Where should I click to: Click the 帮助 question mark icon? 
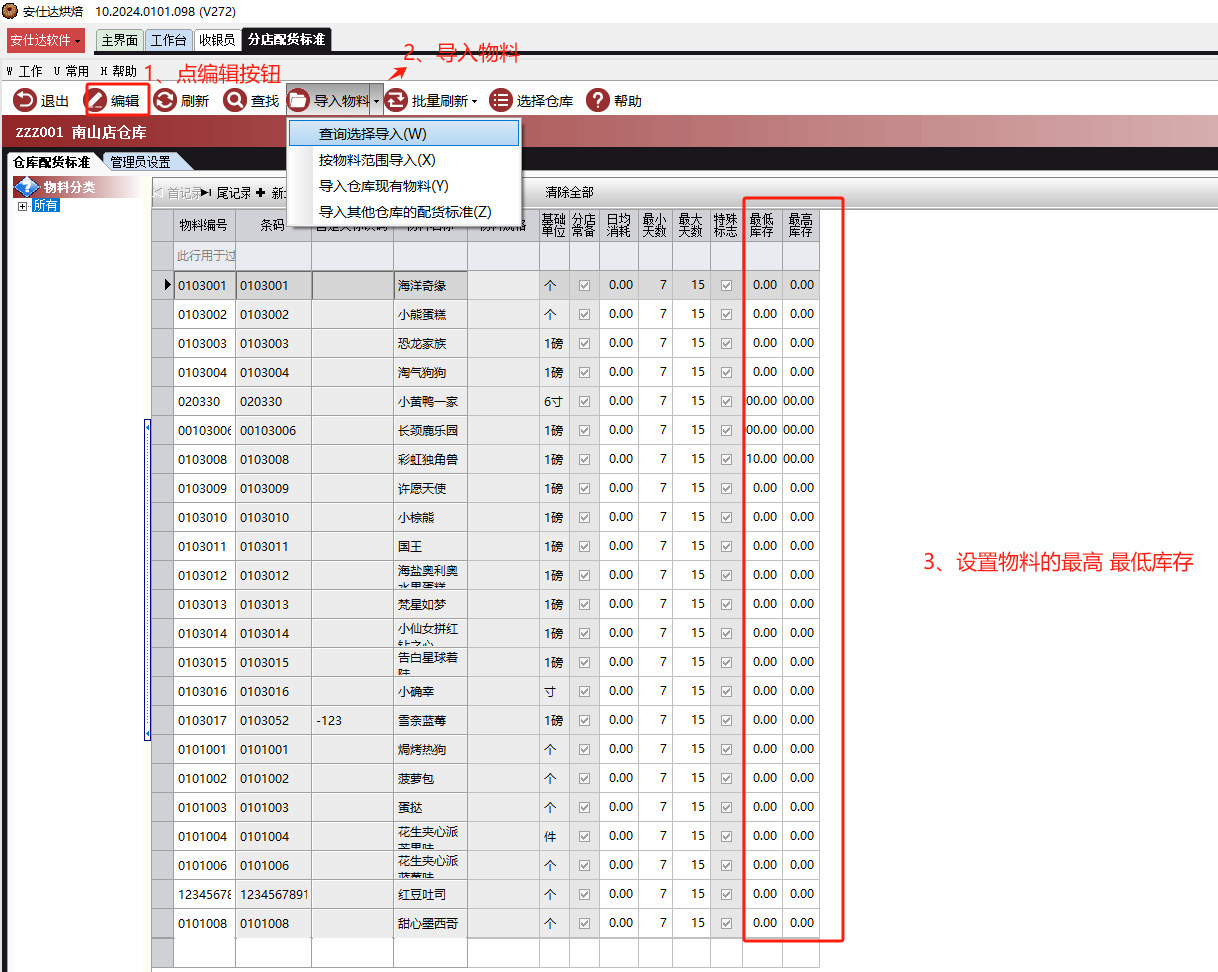click(x=598, y=100)
